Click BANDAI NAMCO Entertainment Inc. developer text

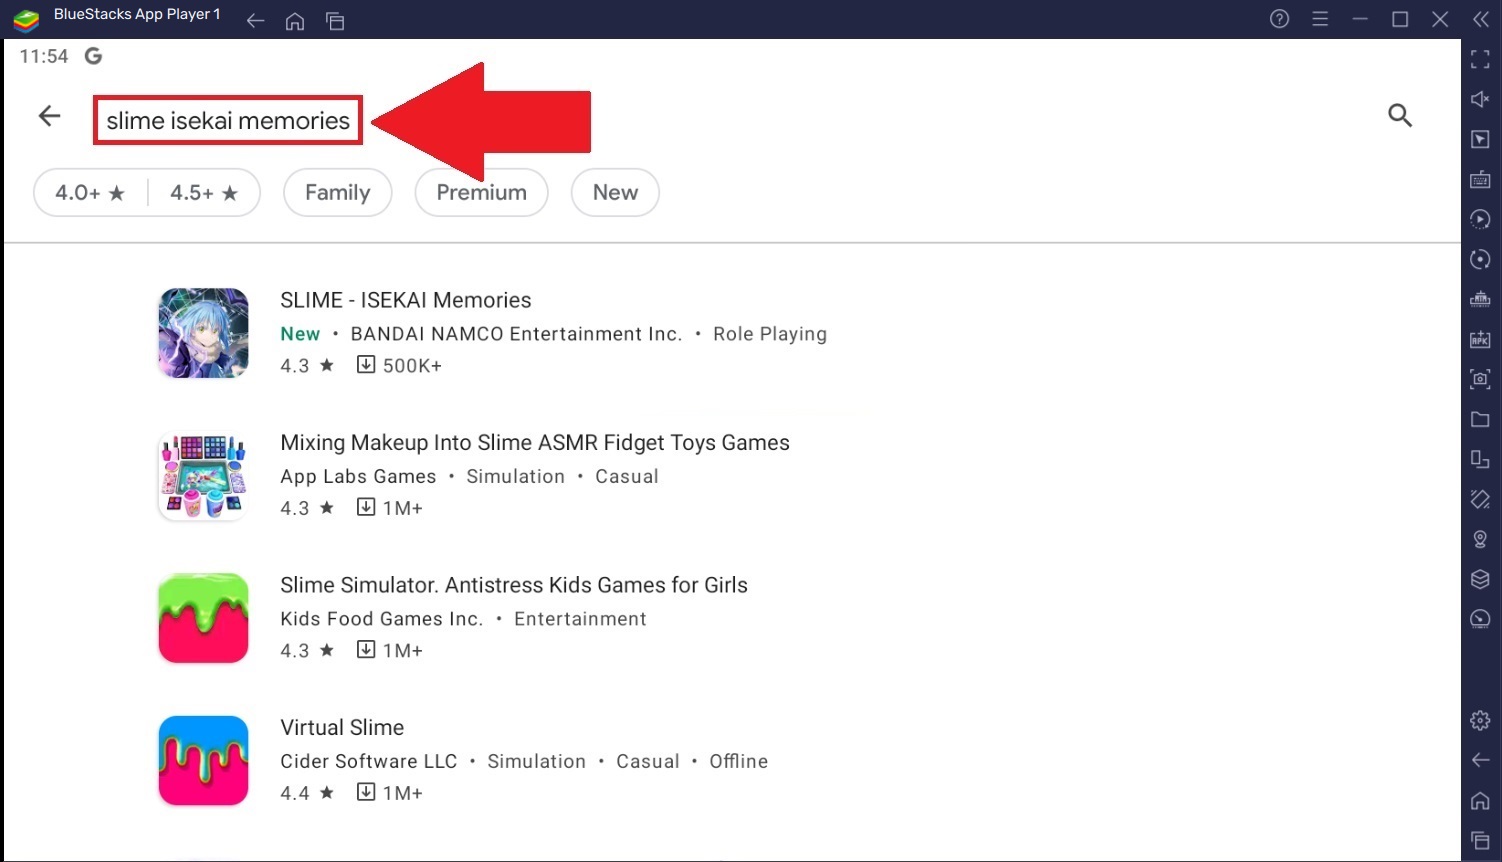tap(516, 334)
